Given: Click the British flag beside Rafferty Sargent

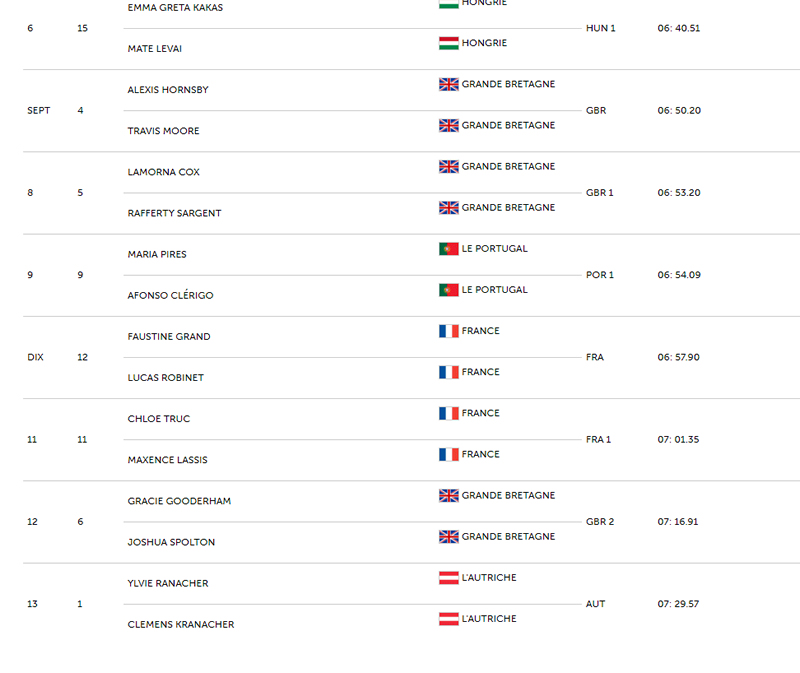Looking at the screenshot, I should [x=448, y=208].
